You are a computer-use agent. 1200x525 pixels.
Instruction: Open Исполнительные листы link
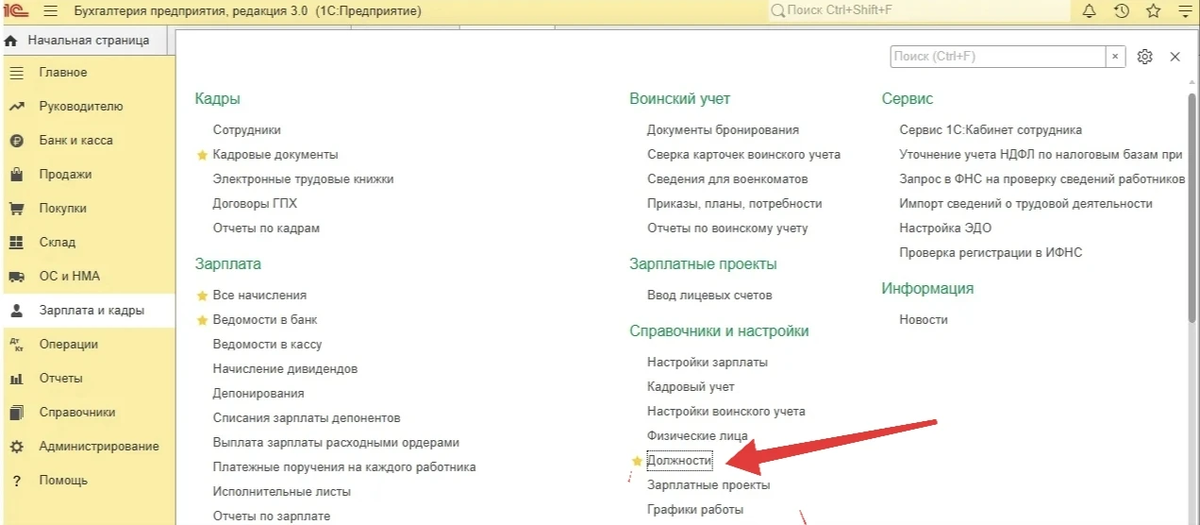click(x=282, y=492)
